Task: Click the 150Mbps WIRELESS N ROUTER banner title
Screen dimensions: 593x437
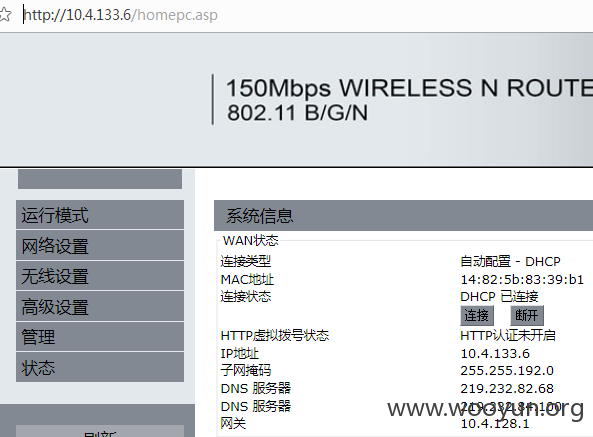Action: point(410,88)
